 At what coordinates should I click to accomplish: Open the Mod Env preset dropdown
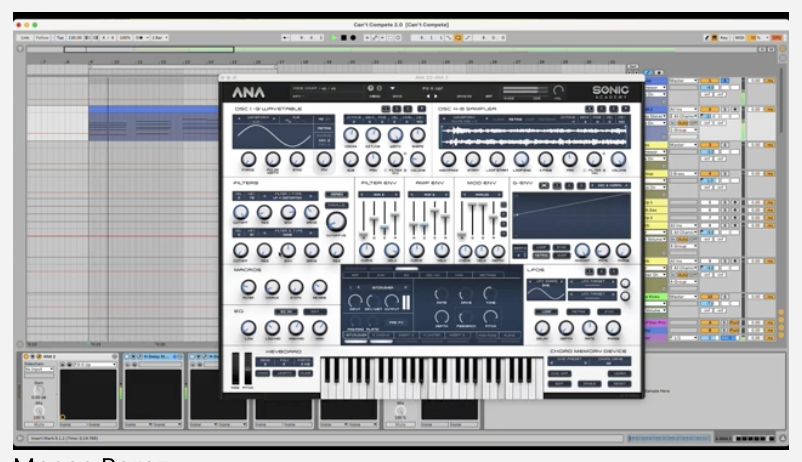tap(482, 194)
